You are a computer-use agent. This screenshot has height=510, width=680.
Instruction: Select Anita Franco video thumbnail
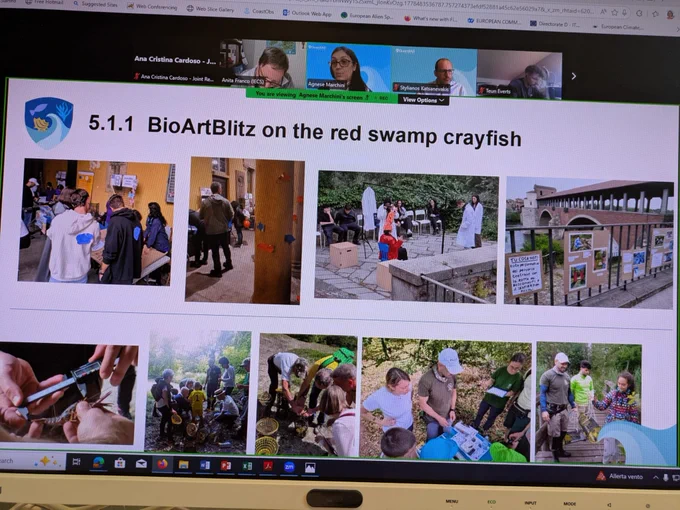tap(263, 64)
